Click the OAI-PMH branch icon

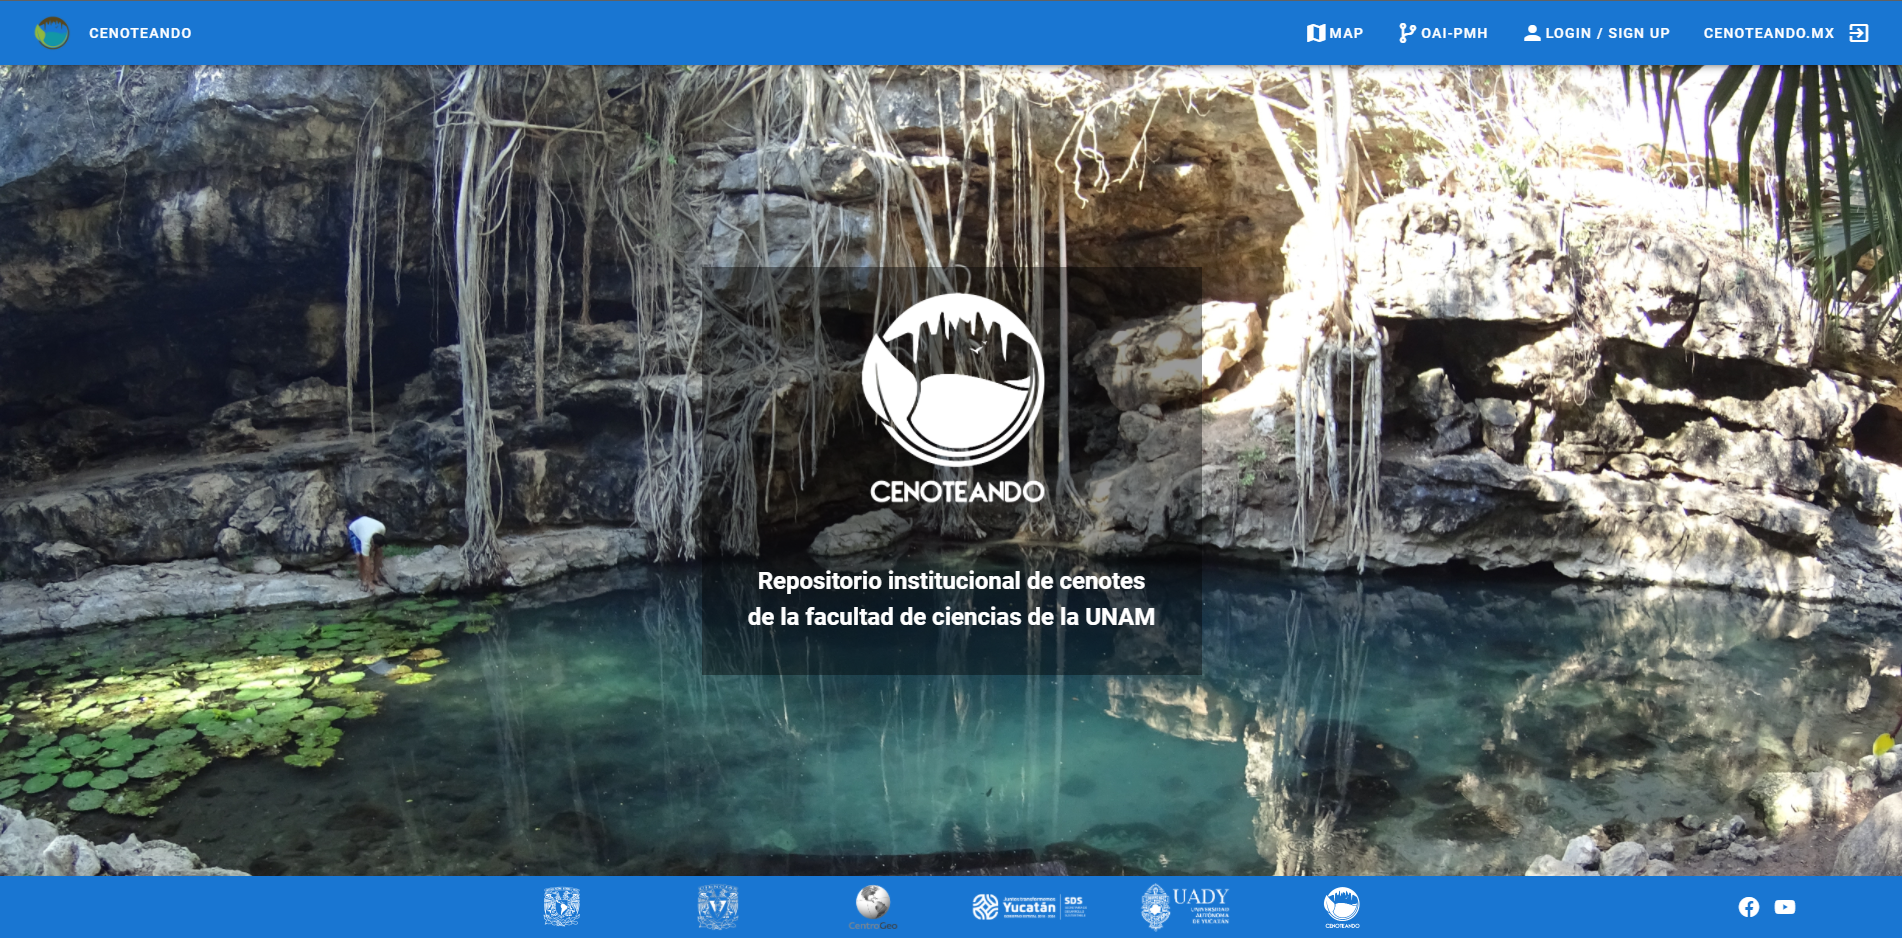pos(1407,33)
